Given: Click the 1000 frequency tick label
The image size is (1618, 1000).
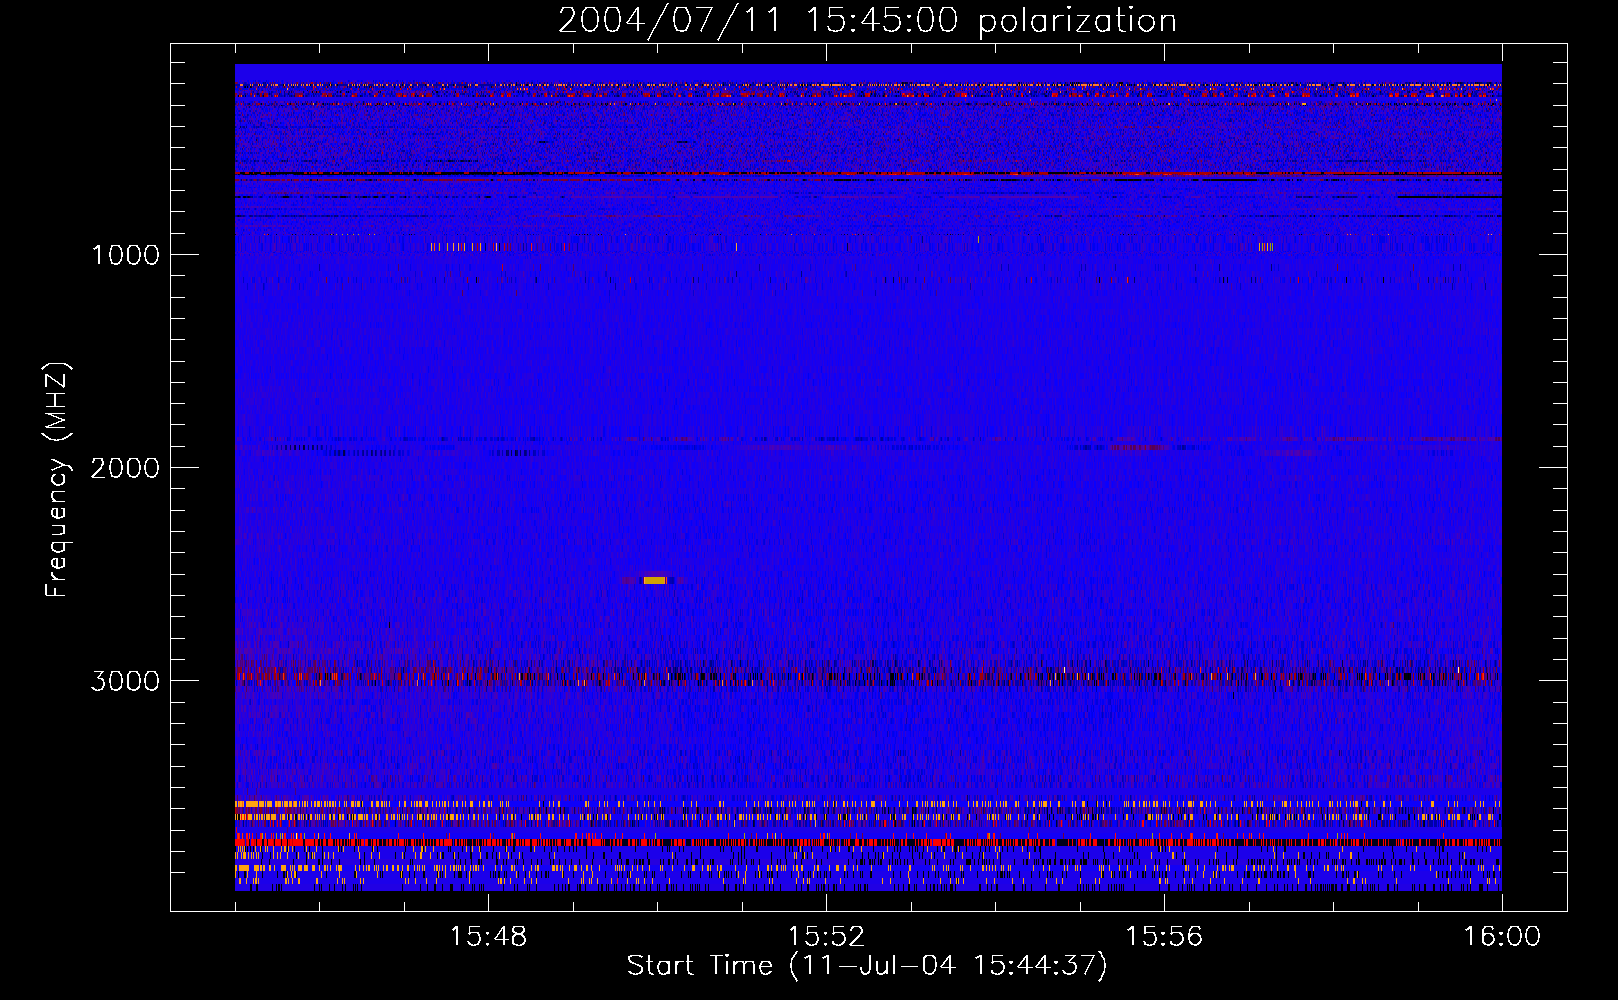Looking at the screenshot, I should tap(125, 255).
